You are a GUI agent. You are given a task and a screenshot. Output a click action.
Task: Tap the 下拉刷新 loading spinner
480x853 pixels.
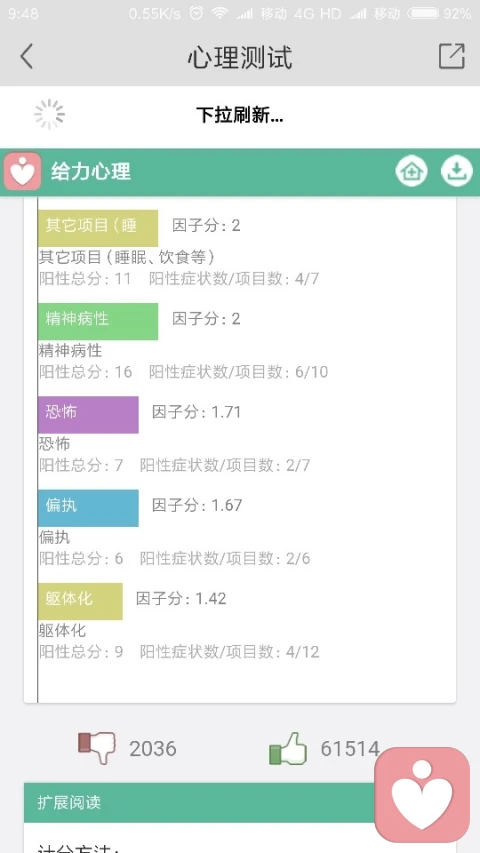point(50,114)
